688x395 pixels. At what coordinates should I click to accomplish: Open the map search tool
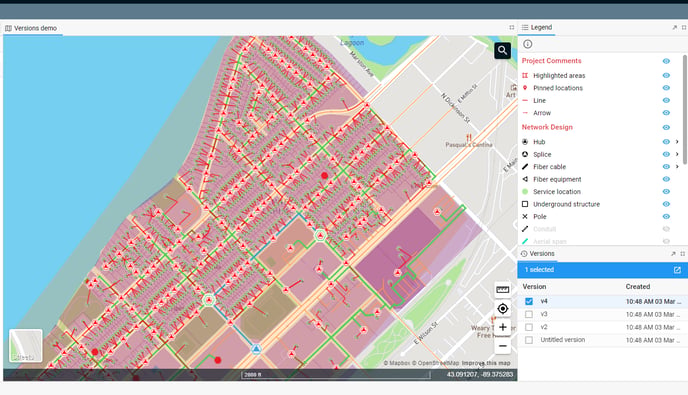click(x=502, y=50)
